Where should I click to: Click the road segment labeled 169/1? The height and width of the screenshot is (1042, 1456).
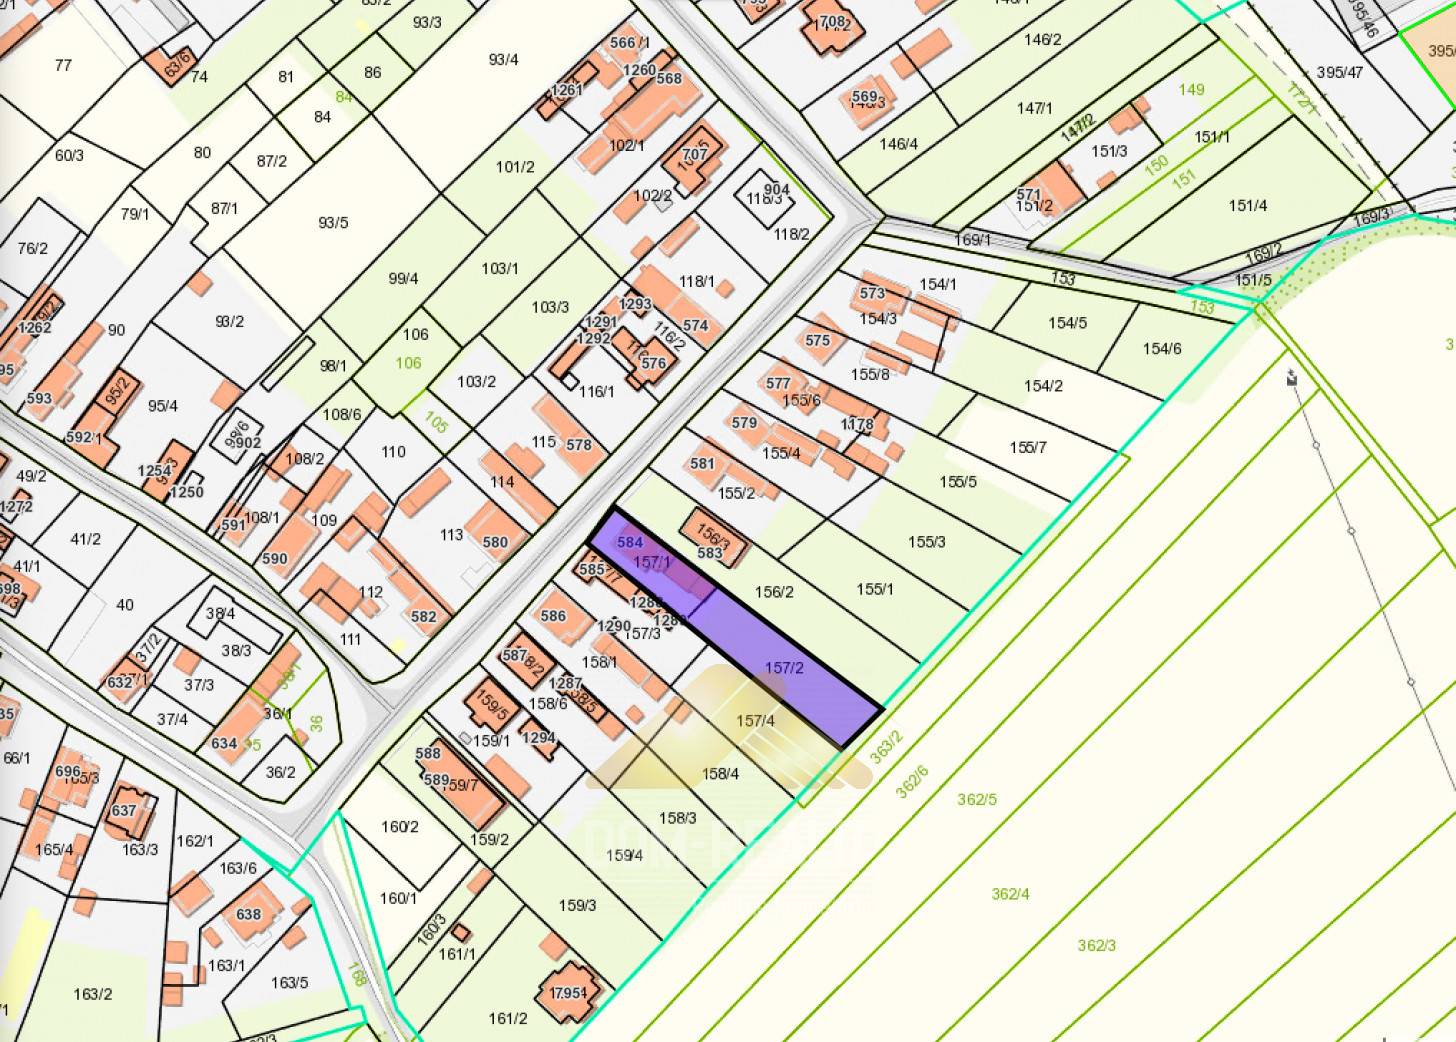[975, 239]
